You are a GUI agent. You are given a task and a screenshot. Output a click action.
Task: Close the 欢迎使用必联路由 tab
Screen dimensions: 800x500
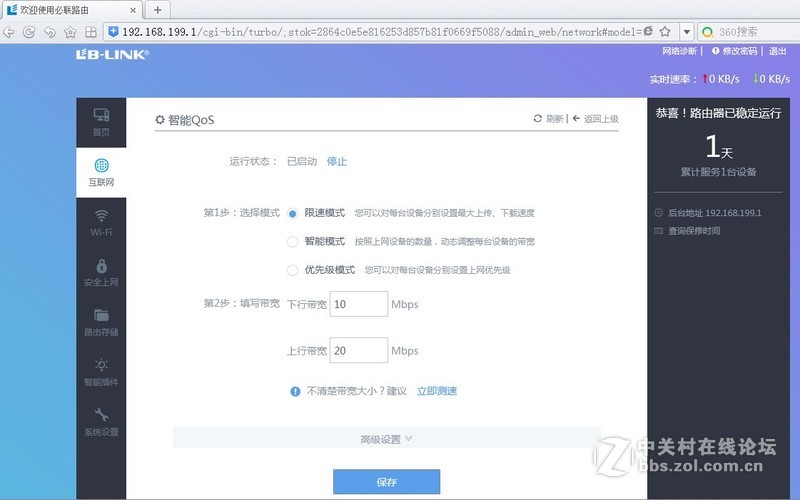(133, 10)
